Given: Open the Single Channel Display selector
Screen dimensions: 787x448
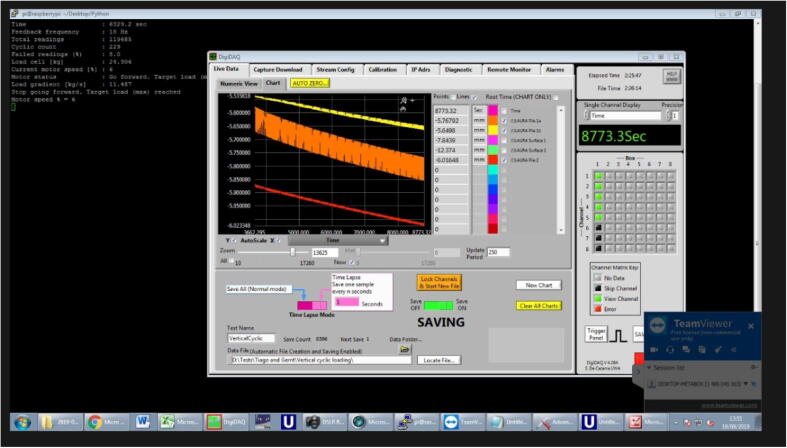Looking at the screenshot, I should 624,116.
